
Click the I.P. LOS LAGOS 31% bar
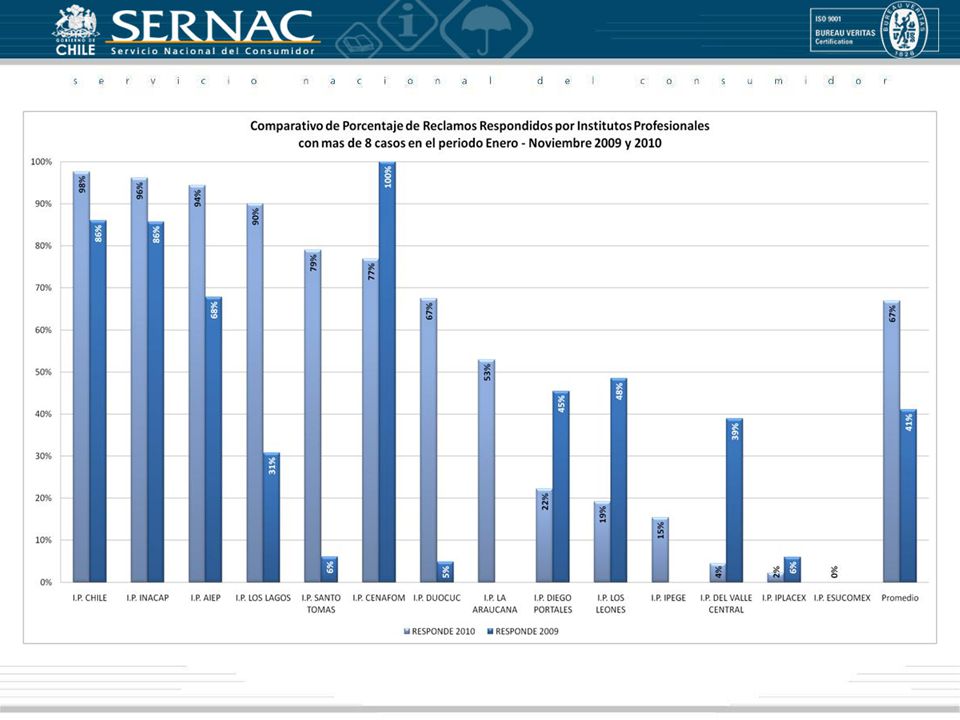pos(272,517)
